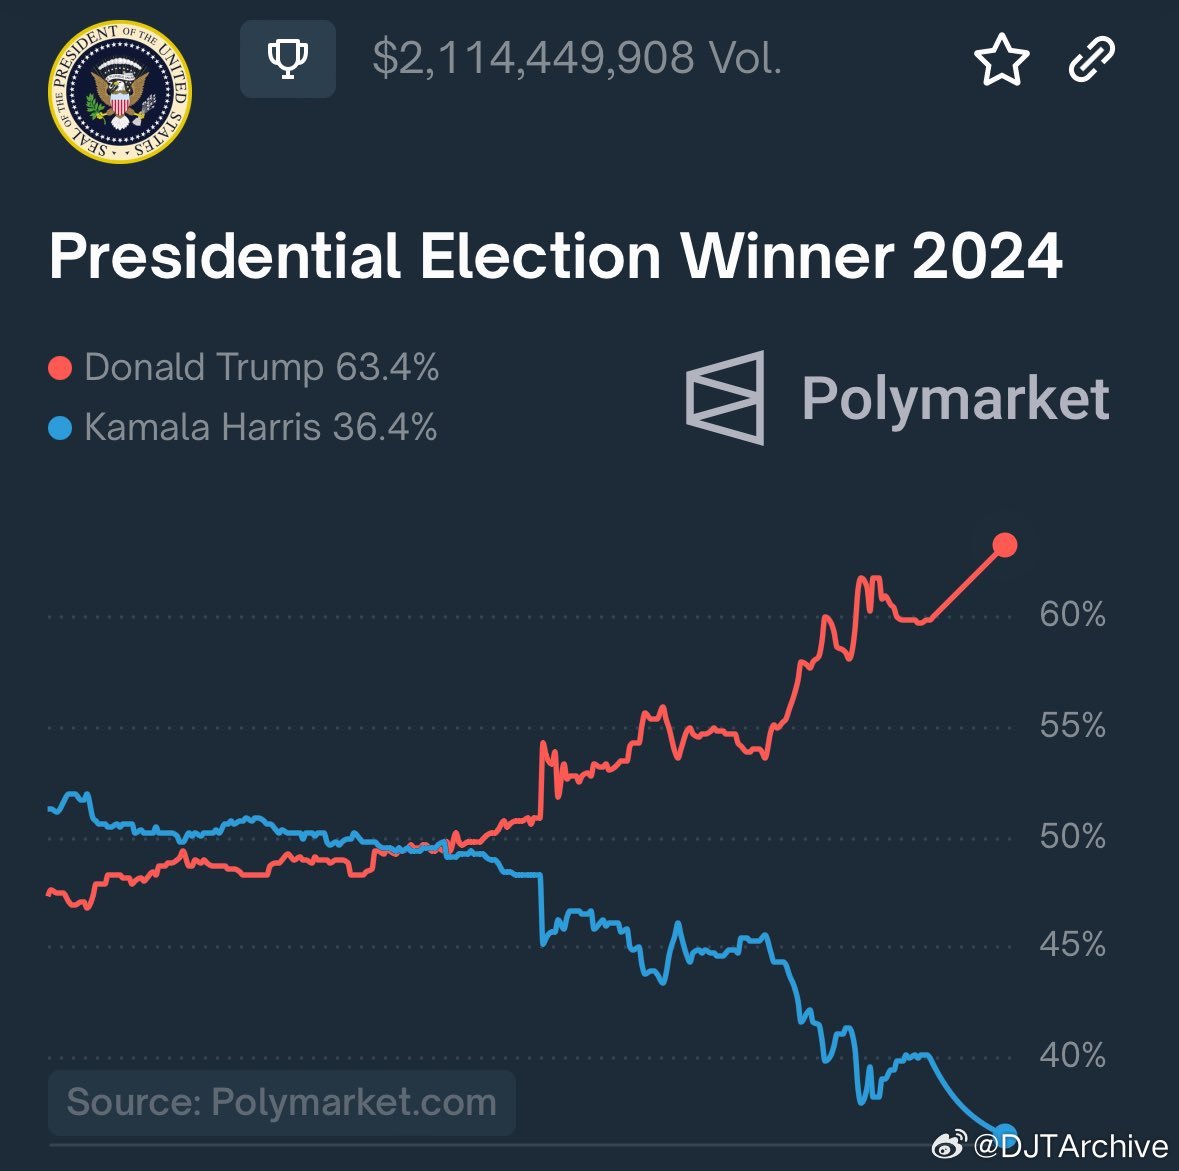Click the red Trump line endpoint marker

tap(1005, 545)
